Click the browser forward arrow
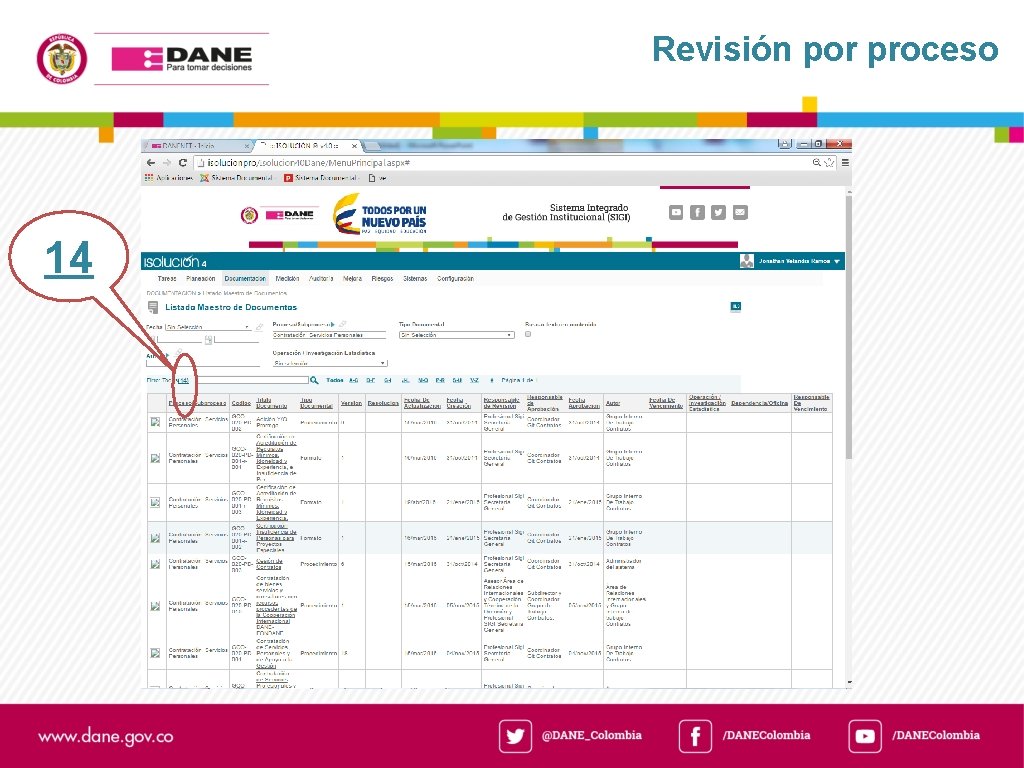Viewport: 1024px width, 768px height. point(167,163)
